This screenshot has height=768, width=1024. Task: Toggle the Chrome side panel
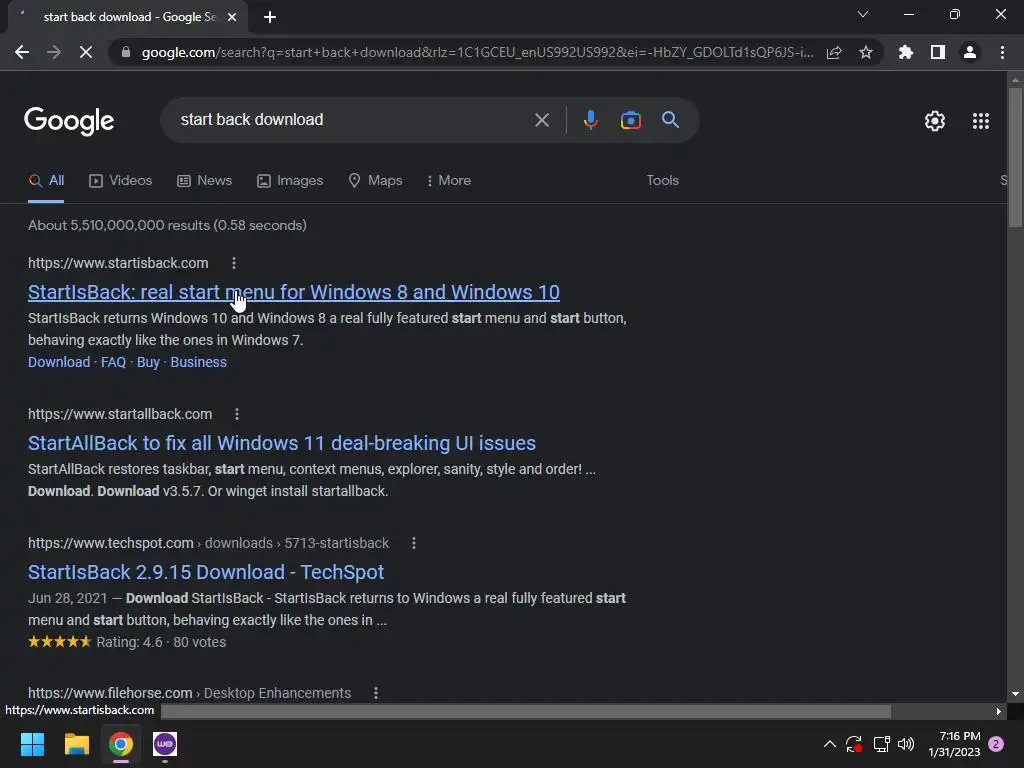coord(938,52)
